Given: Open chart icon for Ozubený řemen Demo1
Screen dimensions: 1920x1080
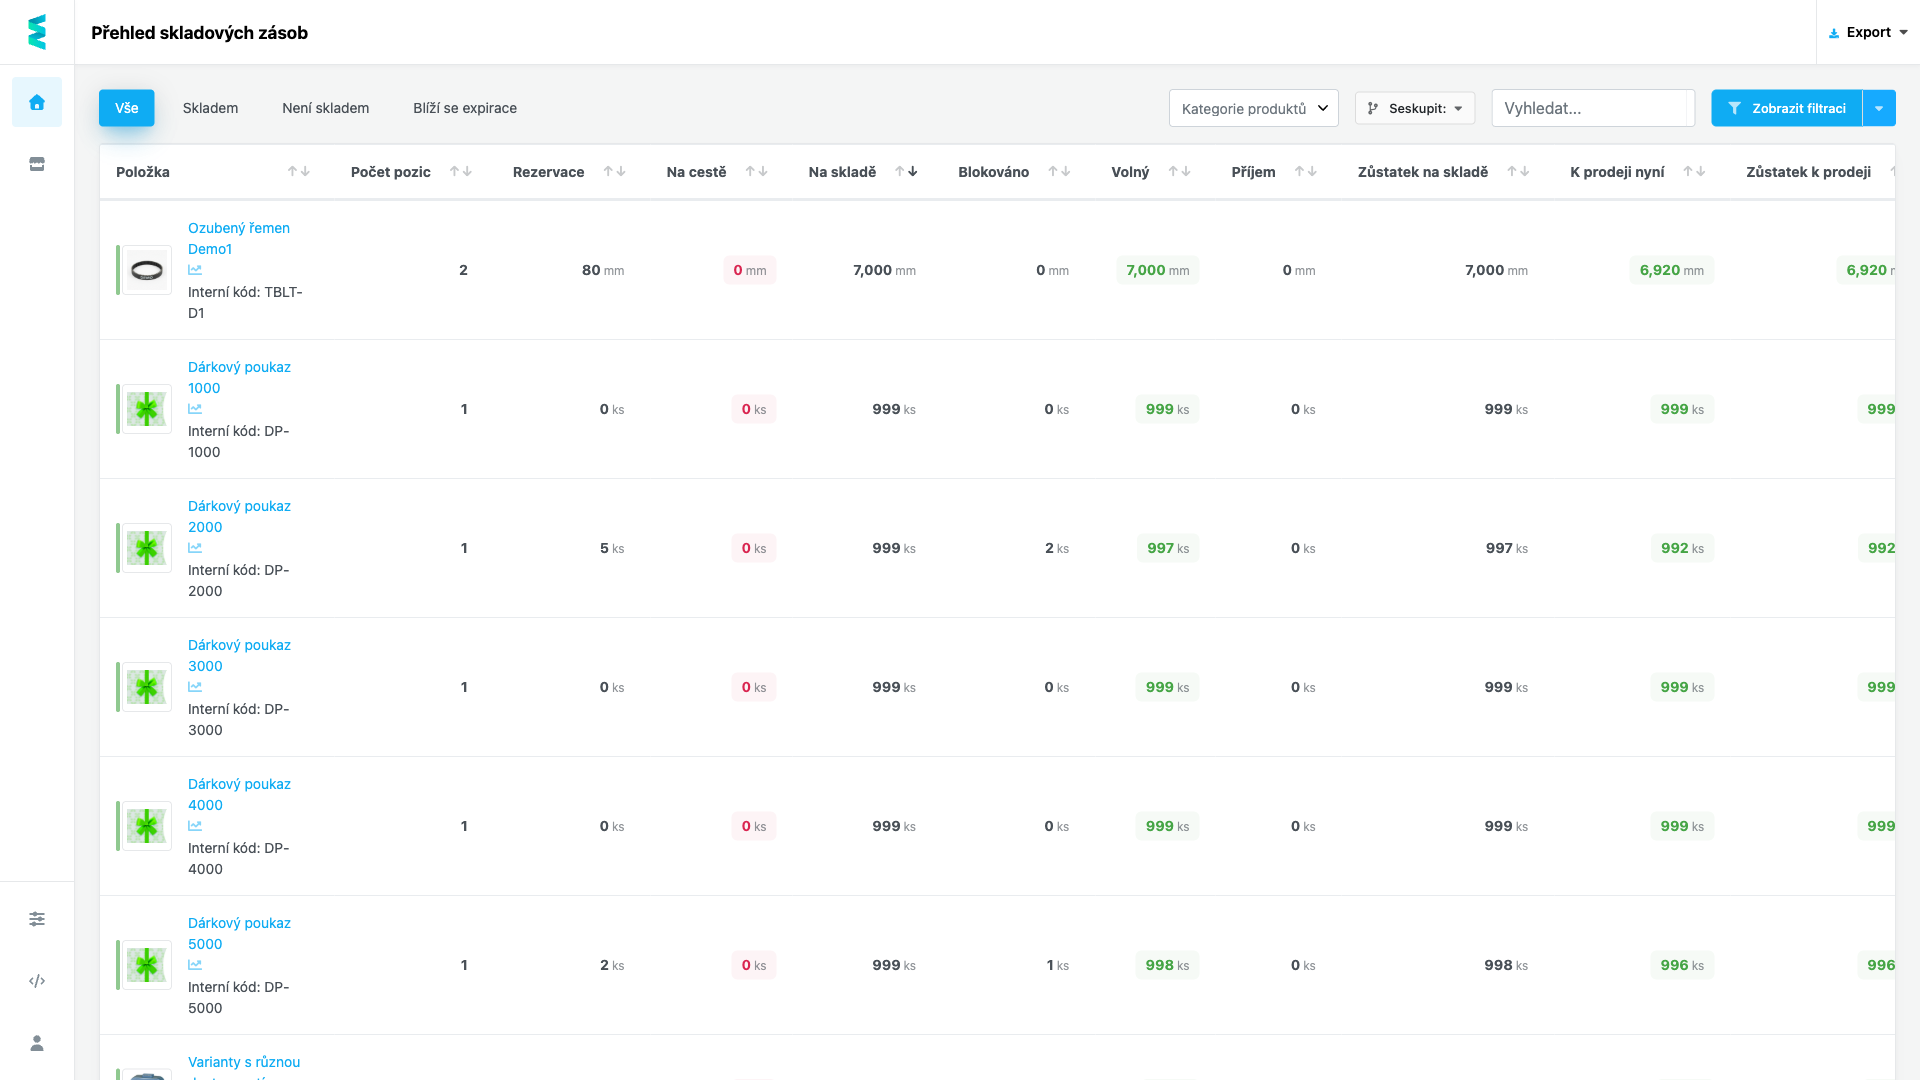Looking at the screenshot, I should point(195,270).
